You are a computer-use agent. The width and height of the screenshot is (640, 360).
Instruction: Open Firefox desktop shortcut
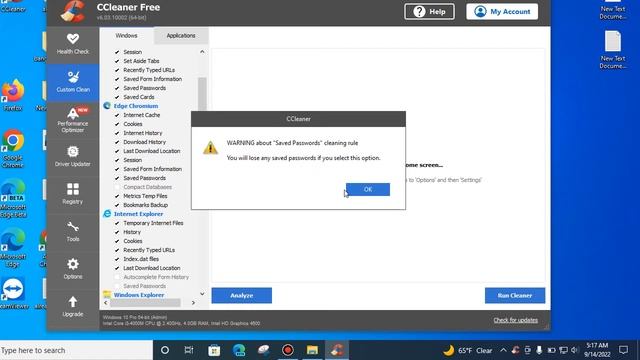13,95
